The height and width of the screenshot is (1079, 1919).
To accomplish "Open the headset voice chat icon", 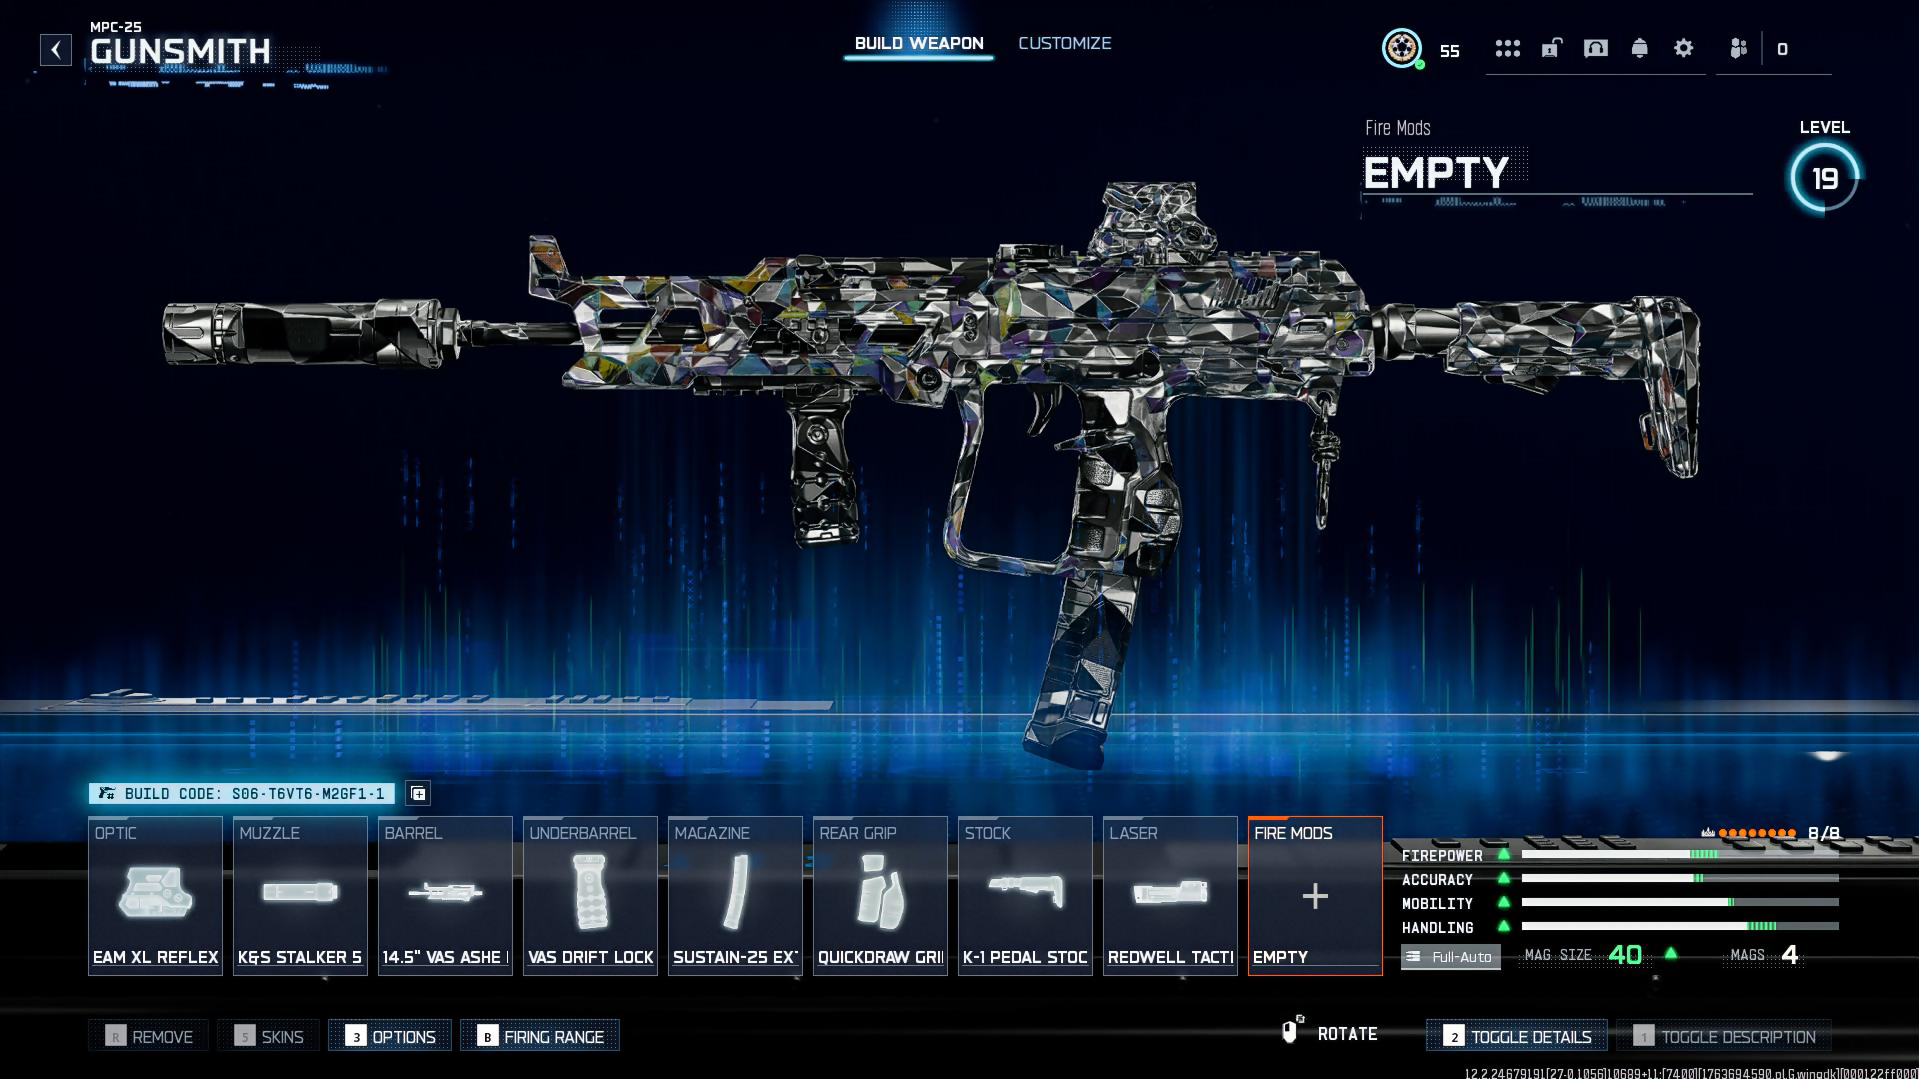I will [1595, 48].
